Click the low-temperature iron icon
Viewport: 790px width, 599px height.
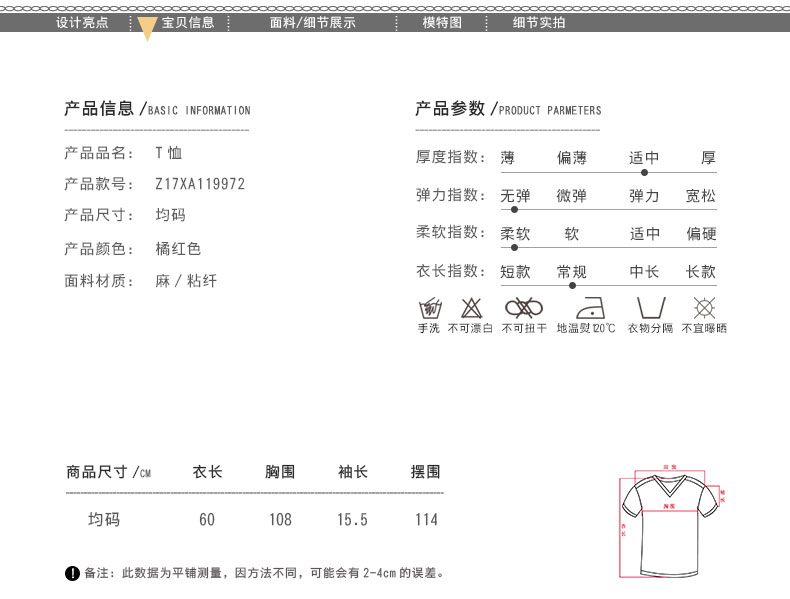tap(590, 308)
